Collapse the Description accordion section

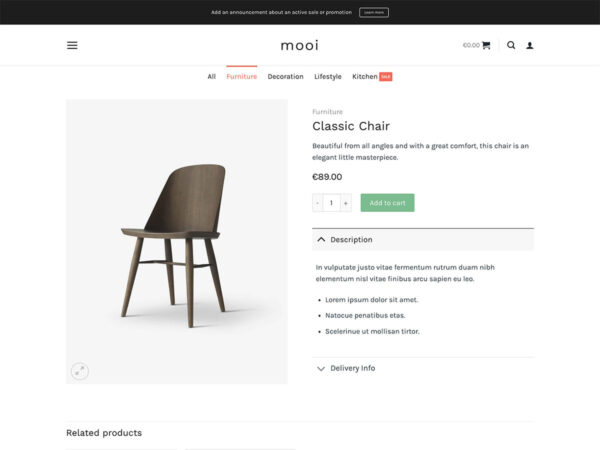point(422,240)
